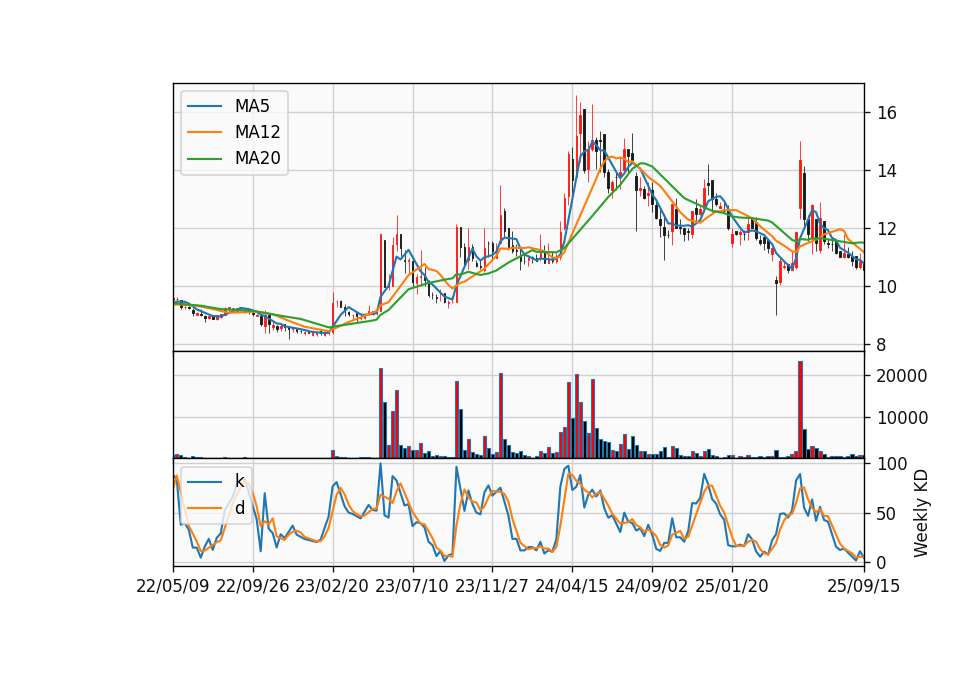Click the MA12 legend label

click(x=257, y=132)
